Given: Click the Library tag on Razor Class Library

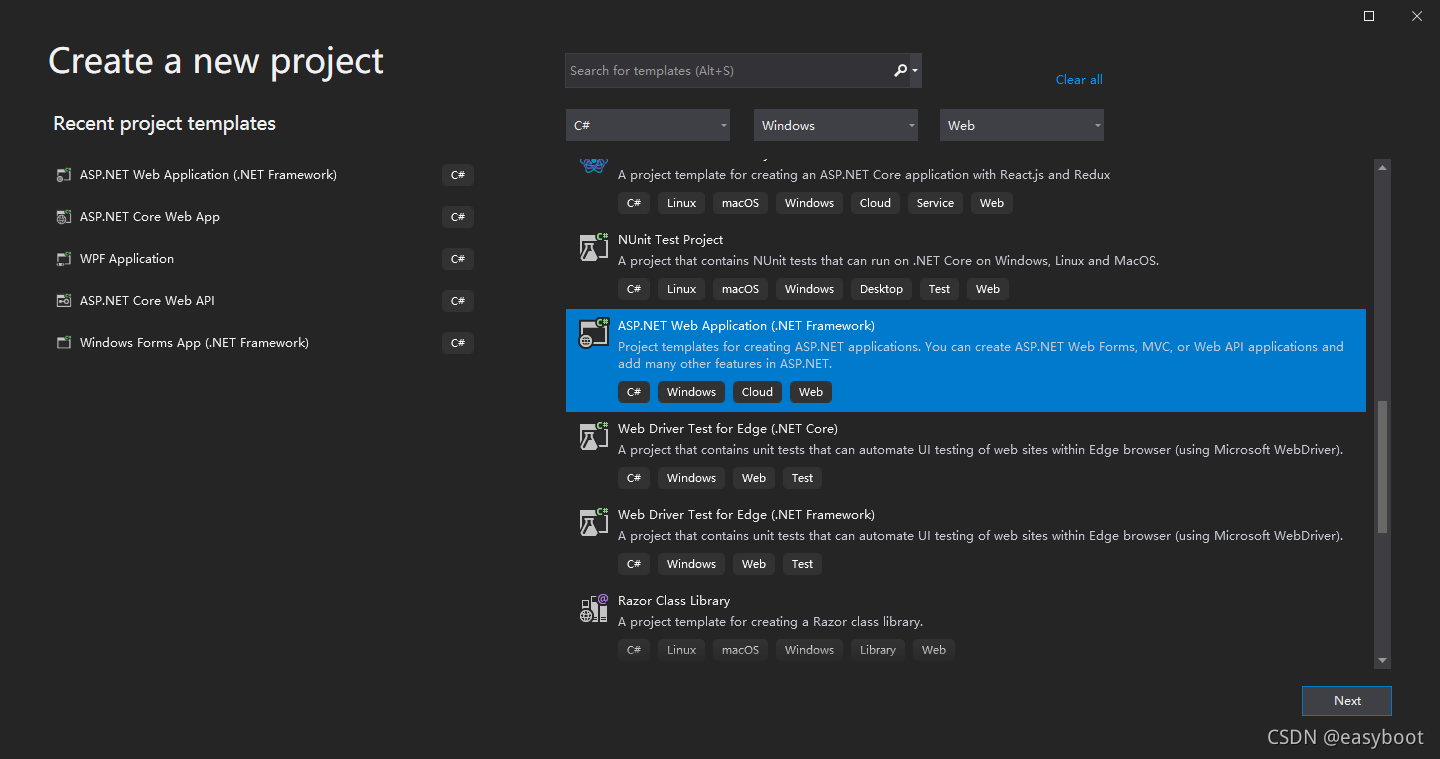Looking at the screenshot, I should (x=878, y=650).
